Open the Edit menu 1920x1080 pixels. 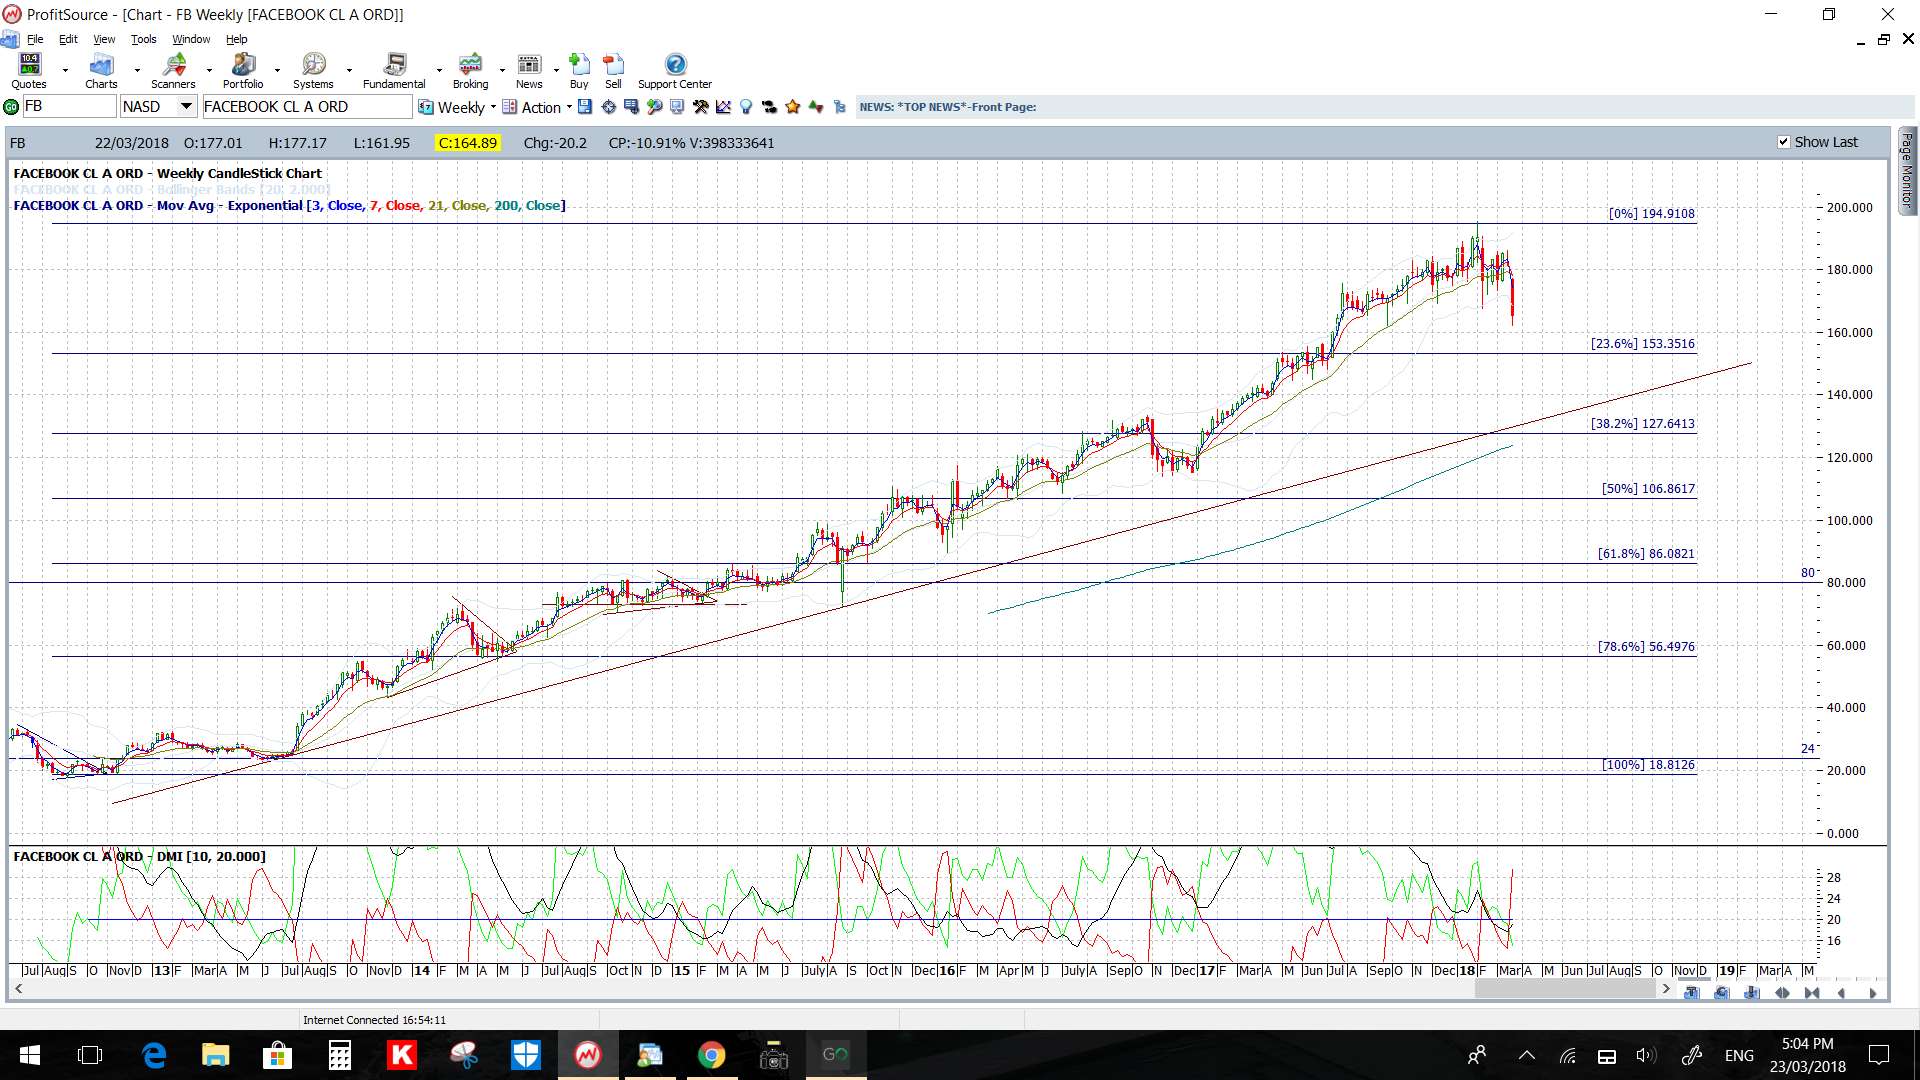coord(68,39)
